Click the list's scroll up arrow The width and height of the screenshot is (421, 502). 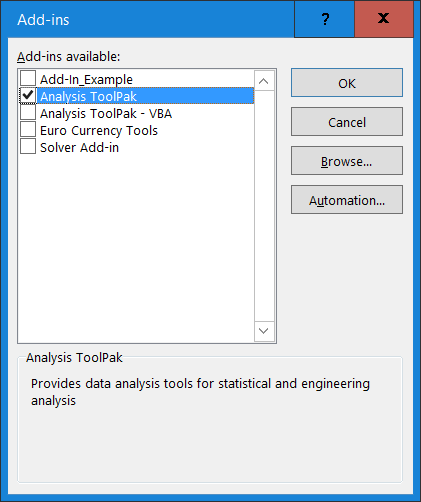[x=264, y=81]
